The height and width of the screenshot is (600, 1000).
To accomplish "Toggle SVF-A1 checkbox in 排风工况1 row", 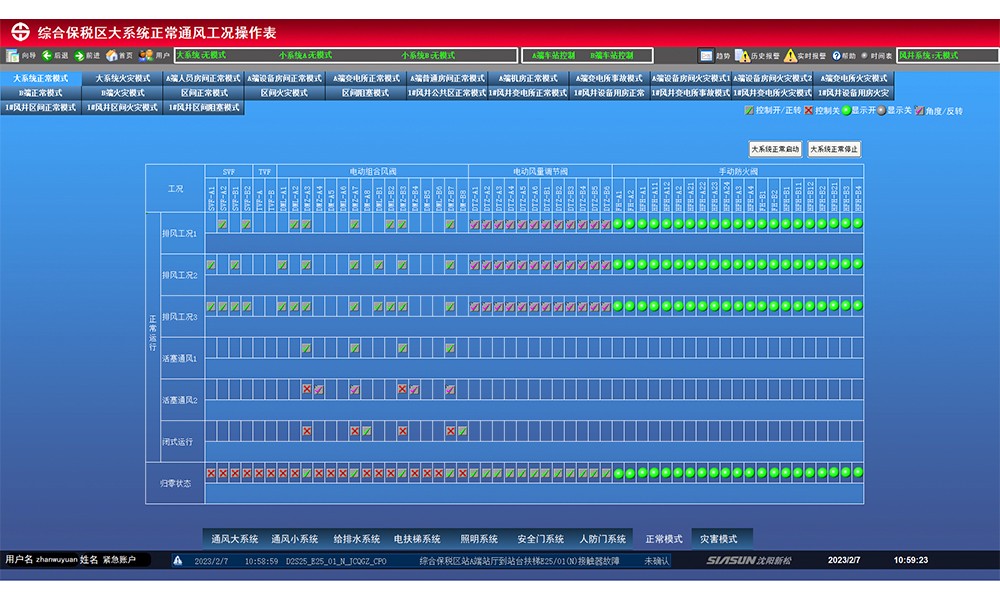I will [x=211, y=224].
